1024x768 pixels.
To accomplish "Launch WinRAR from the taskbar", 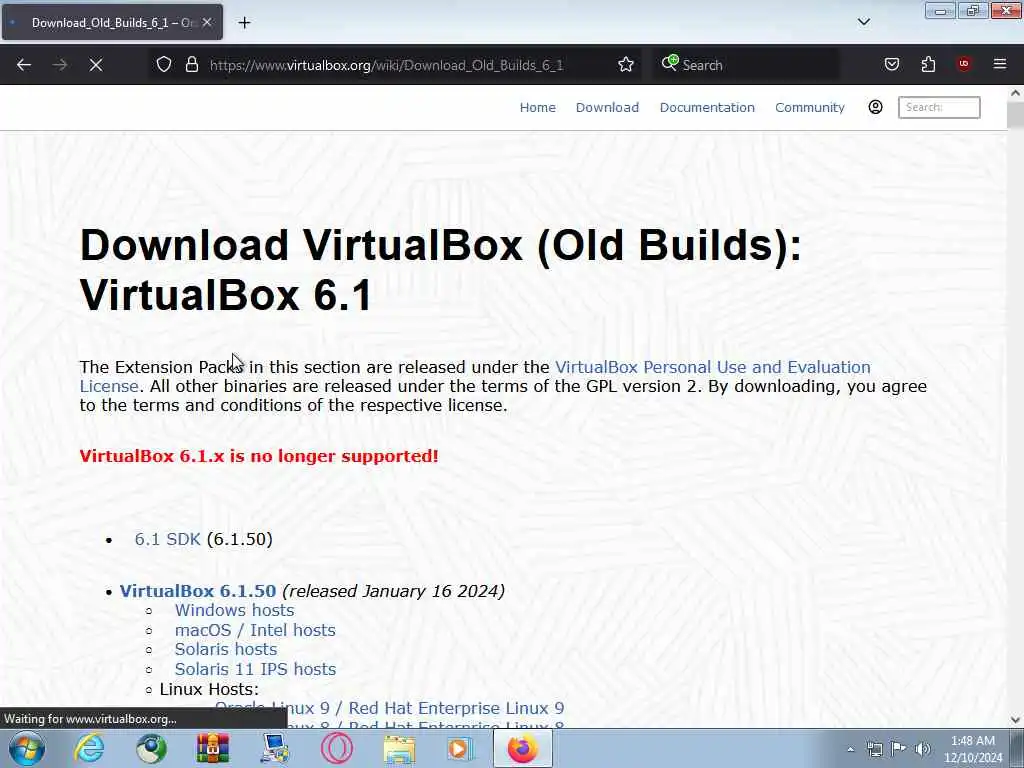I will point(213,748).
